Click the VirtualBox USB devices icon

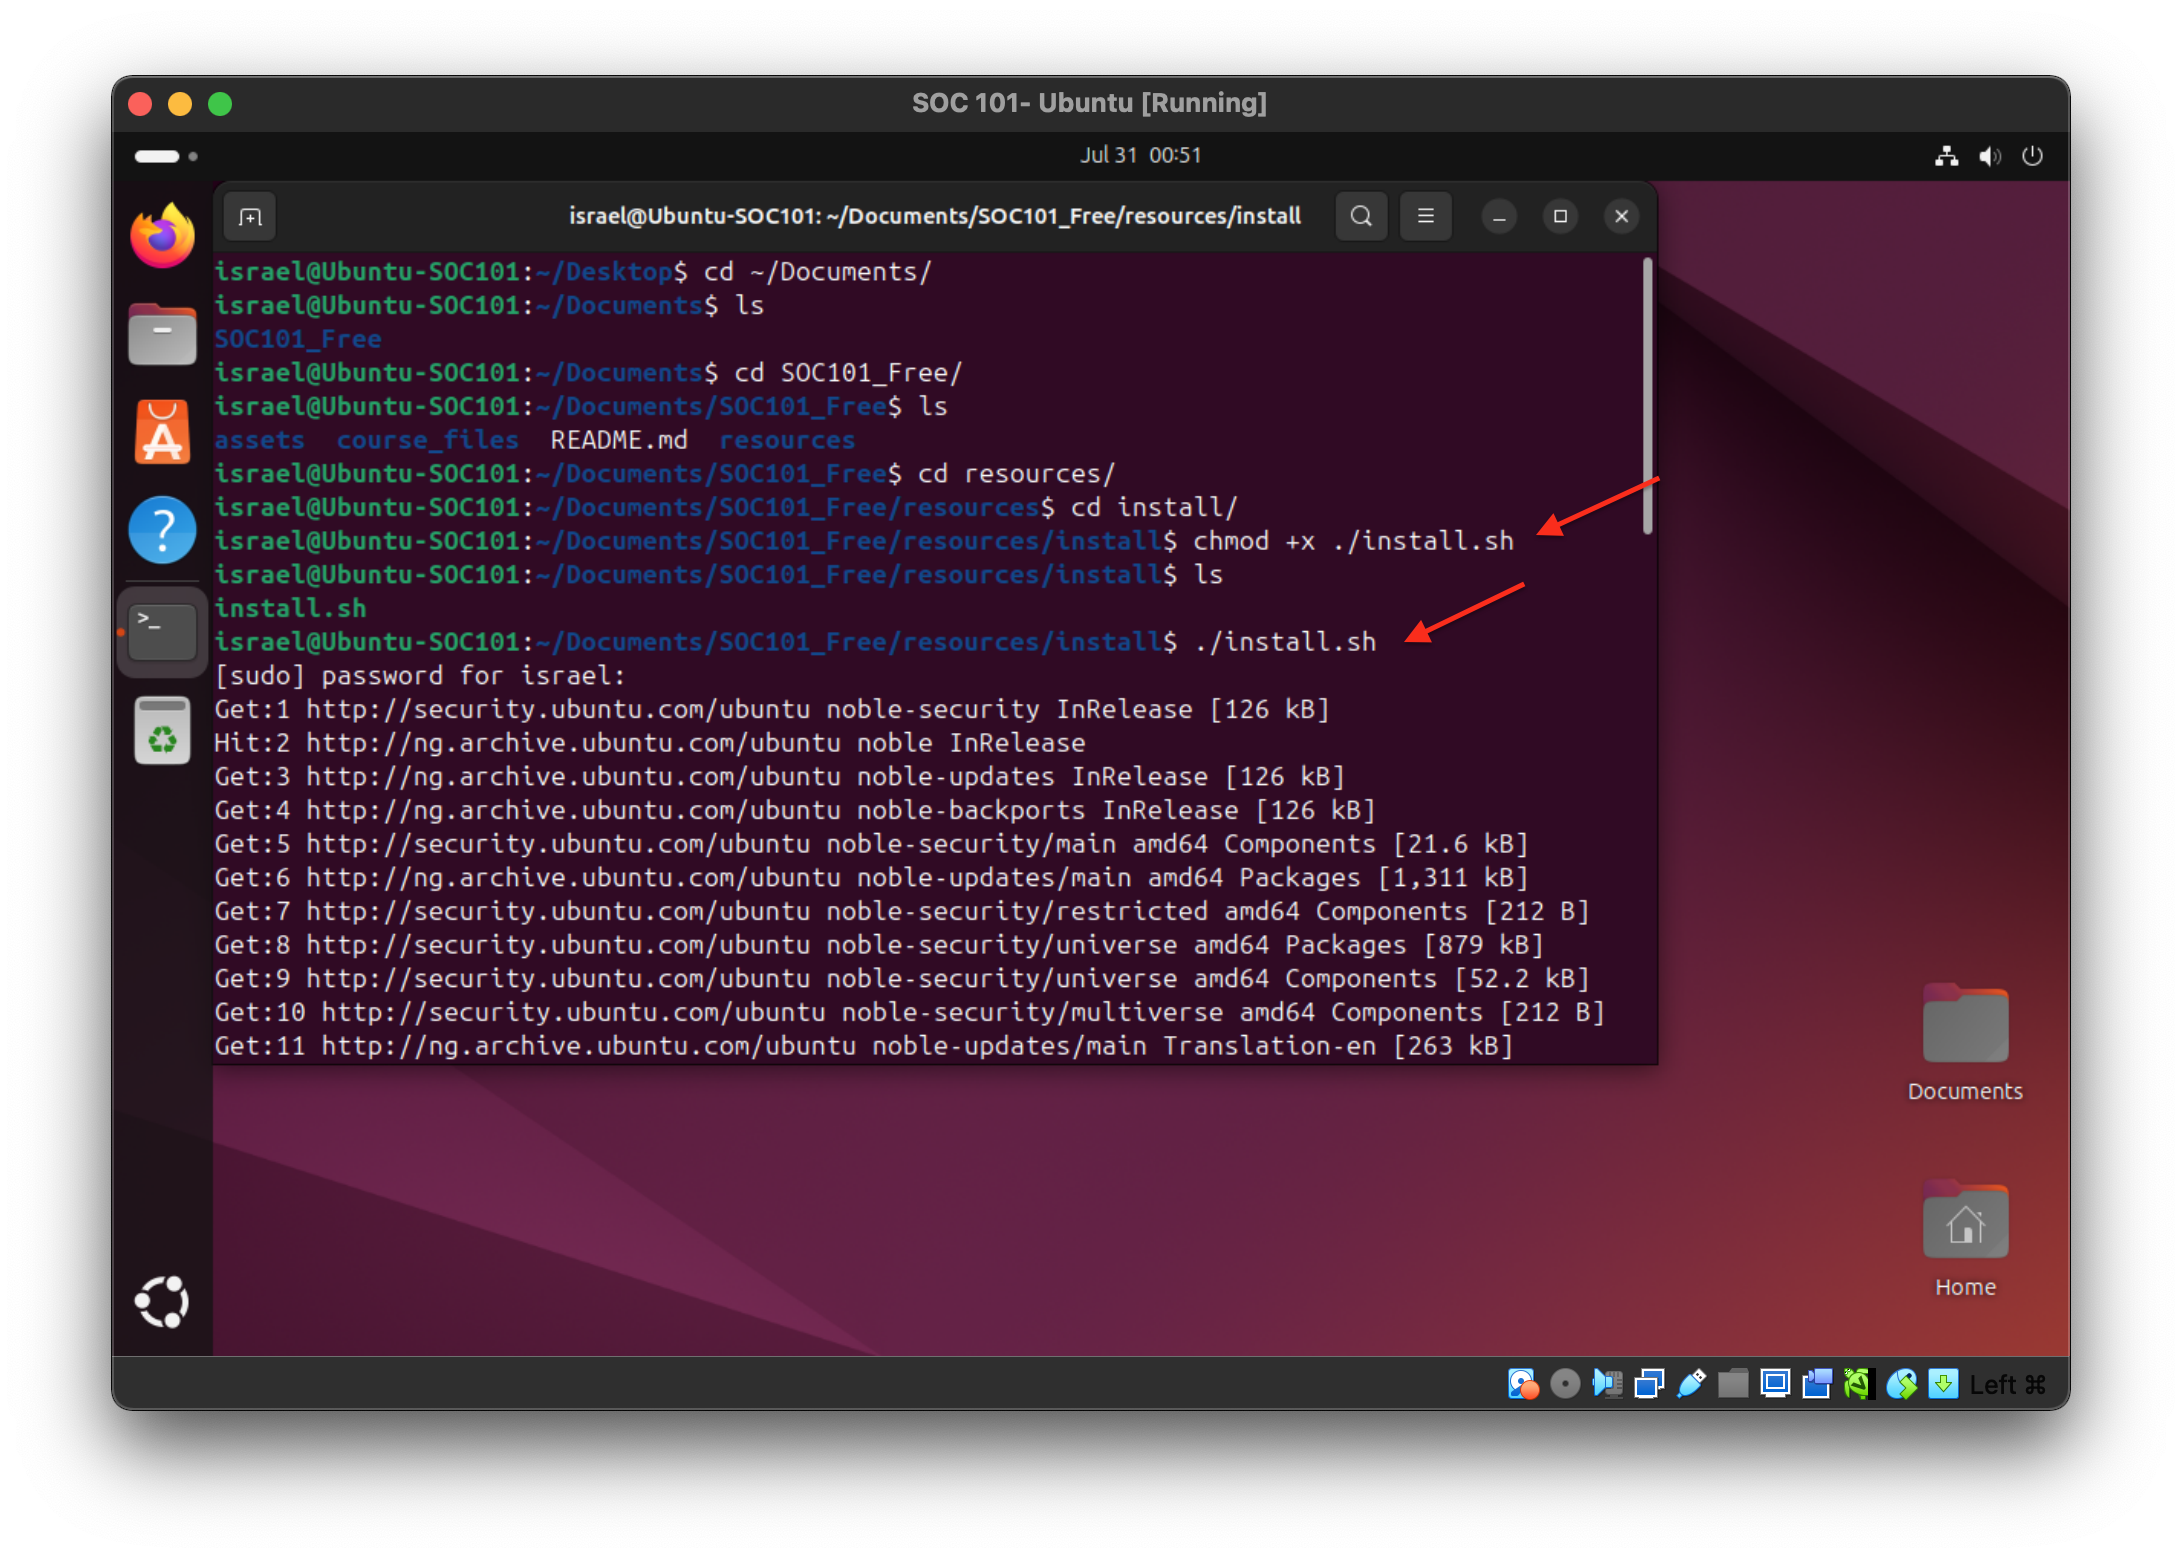point(1691,1384)
